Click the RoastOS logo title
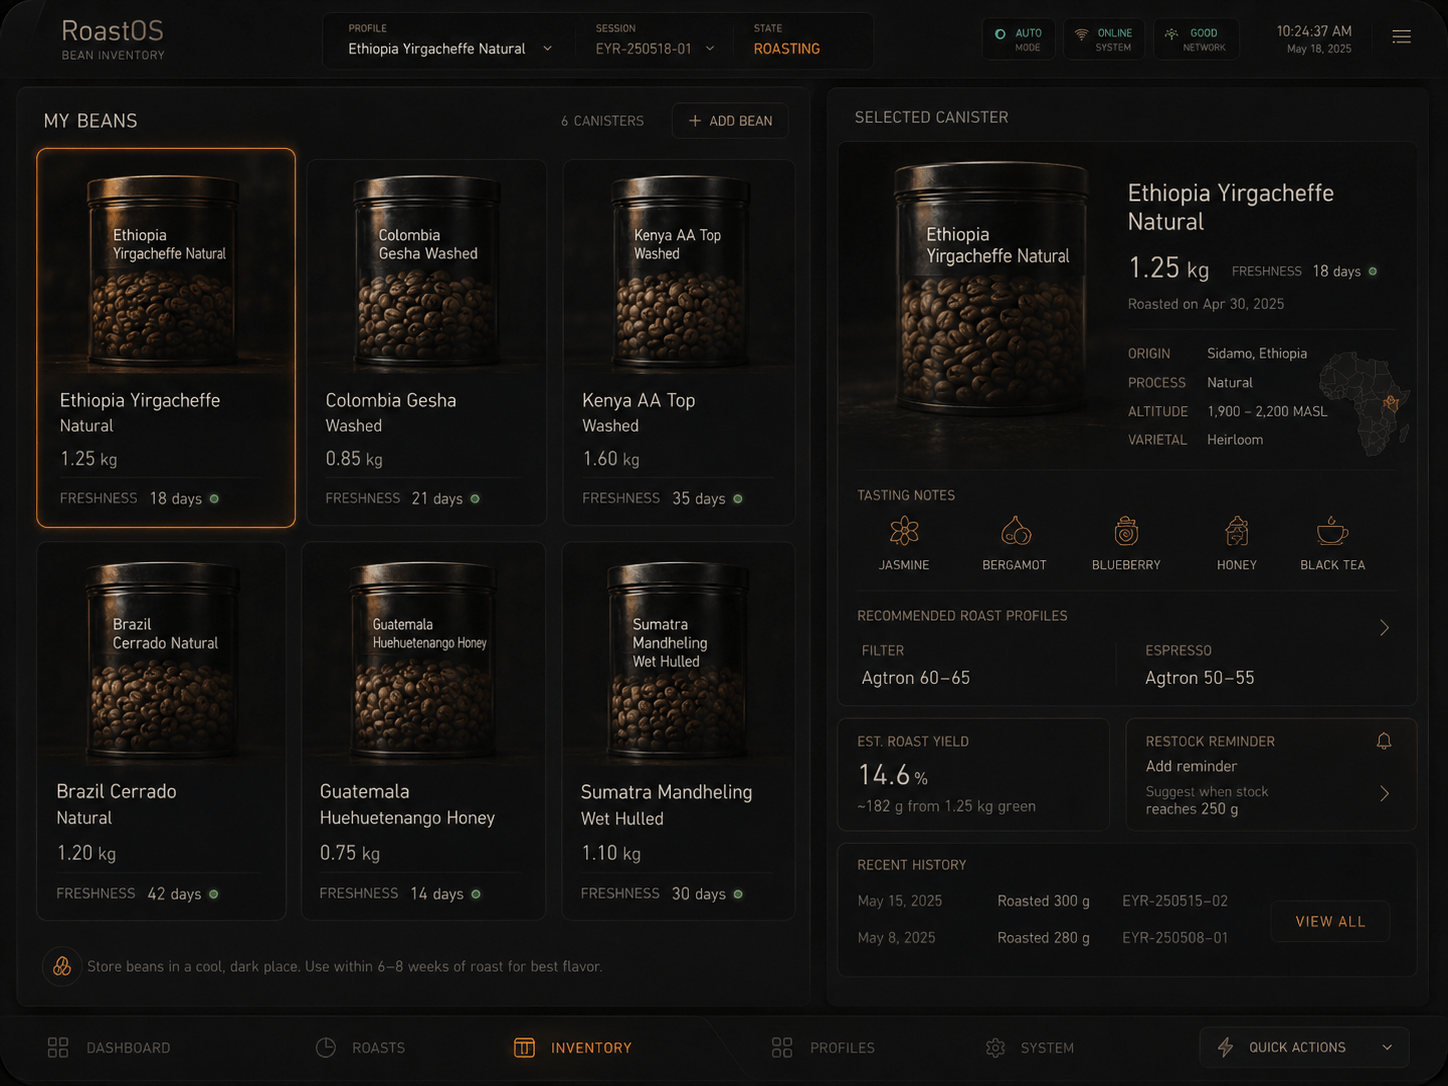Image resolution: width=1448 pixels, height=1086 pixels. (x=112, y=30)
